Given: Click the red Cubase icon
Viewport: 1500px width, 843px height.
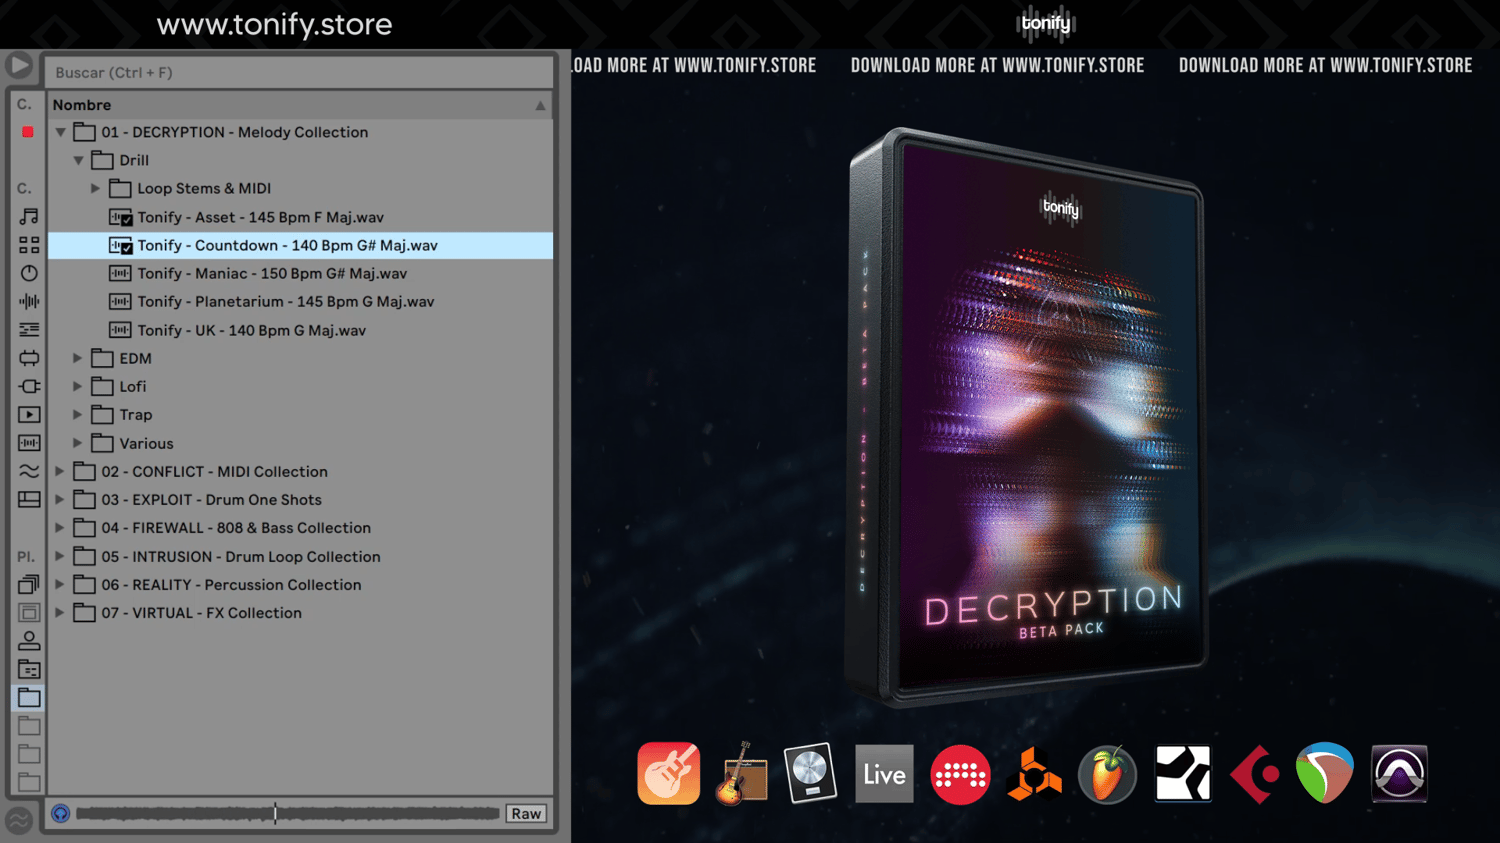Looking at the screenshot, I should click(x=1254, y=773).
